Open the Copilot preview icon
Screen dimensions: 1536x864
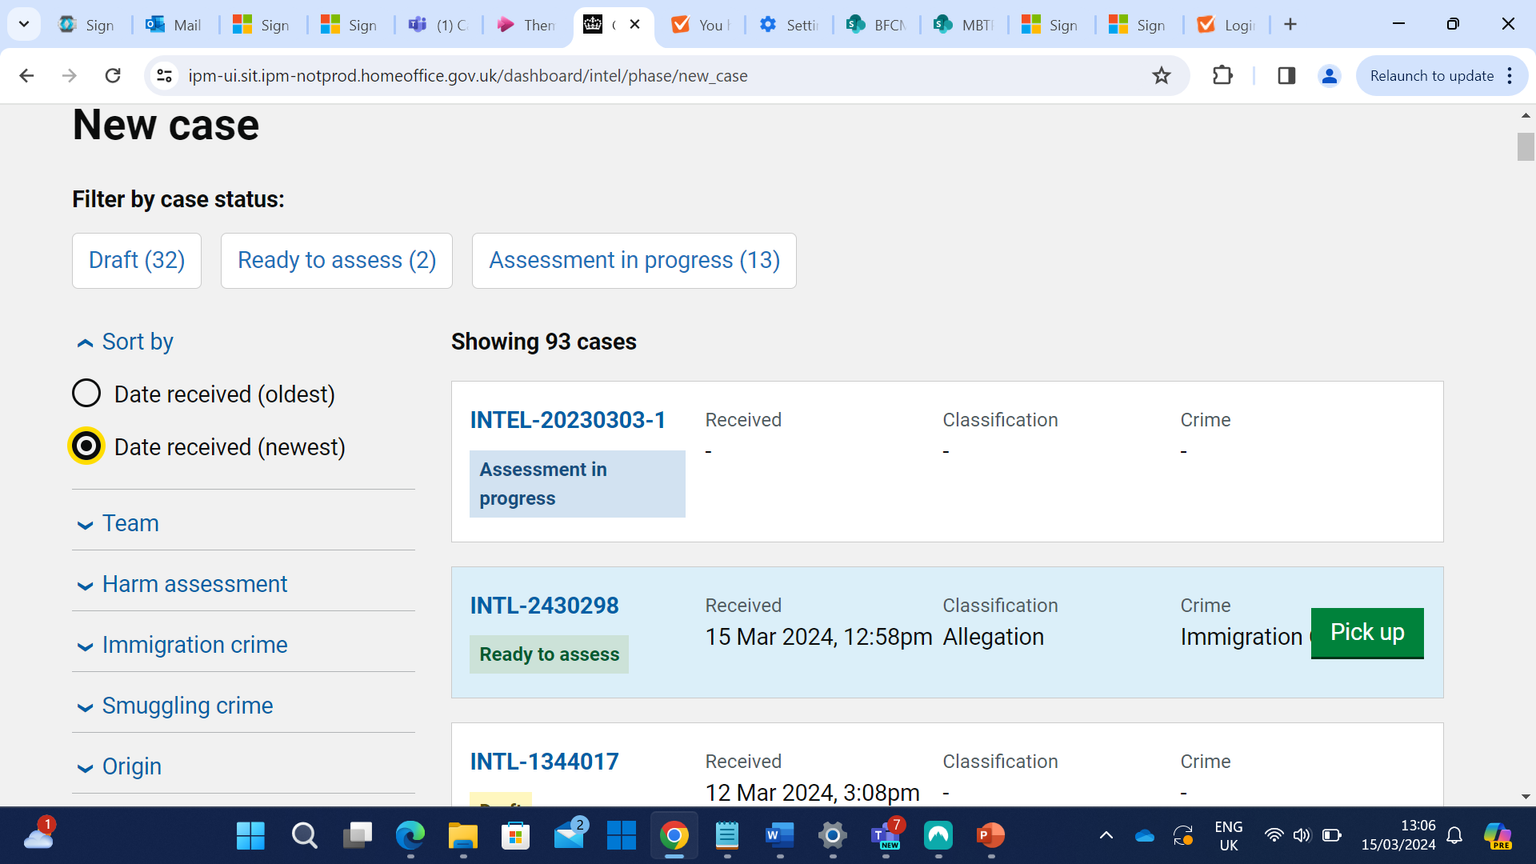(1497, 835)
